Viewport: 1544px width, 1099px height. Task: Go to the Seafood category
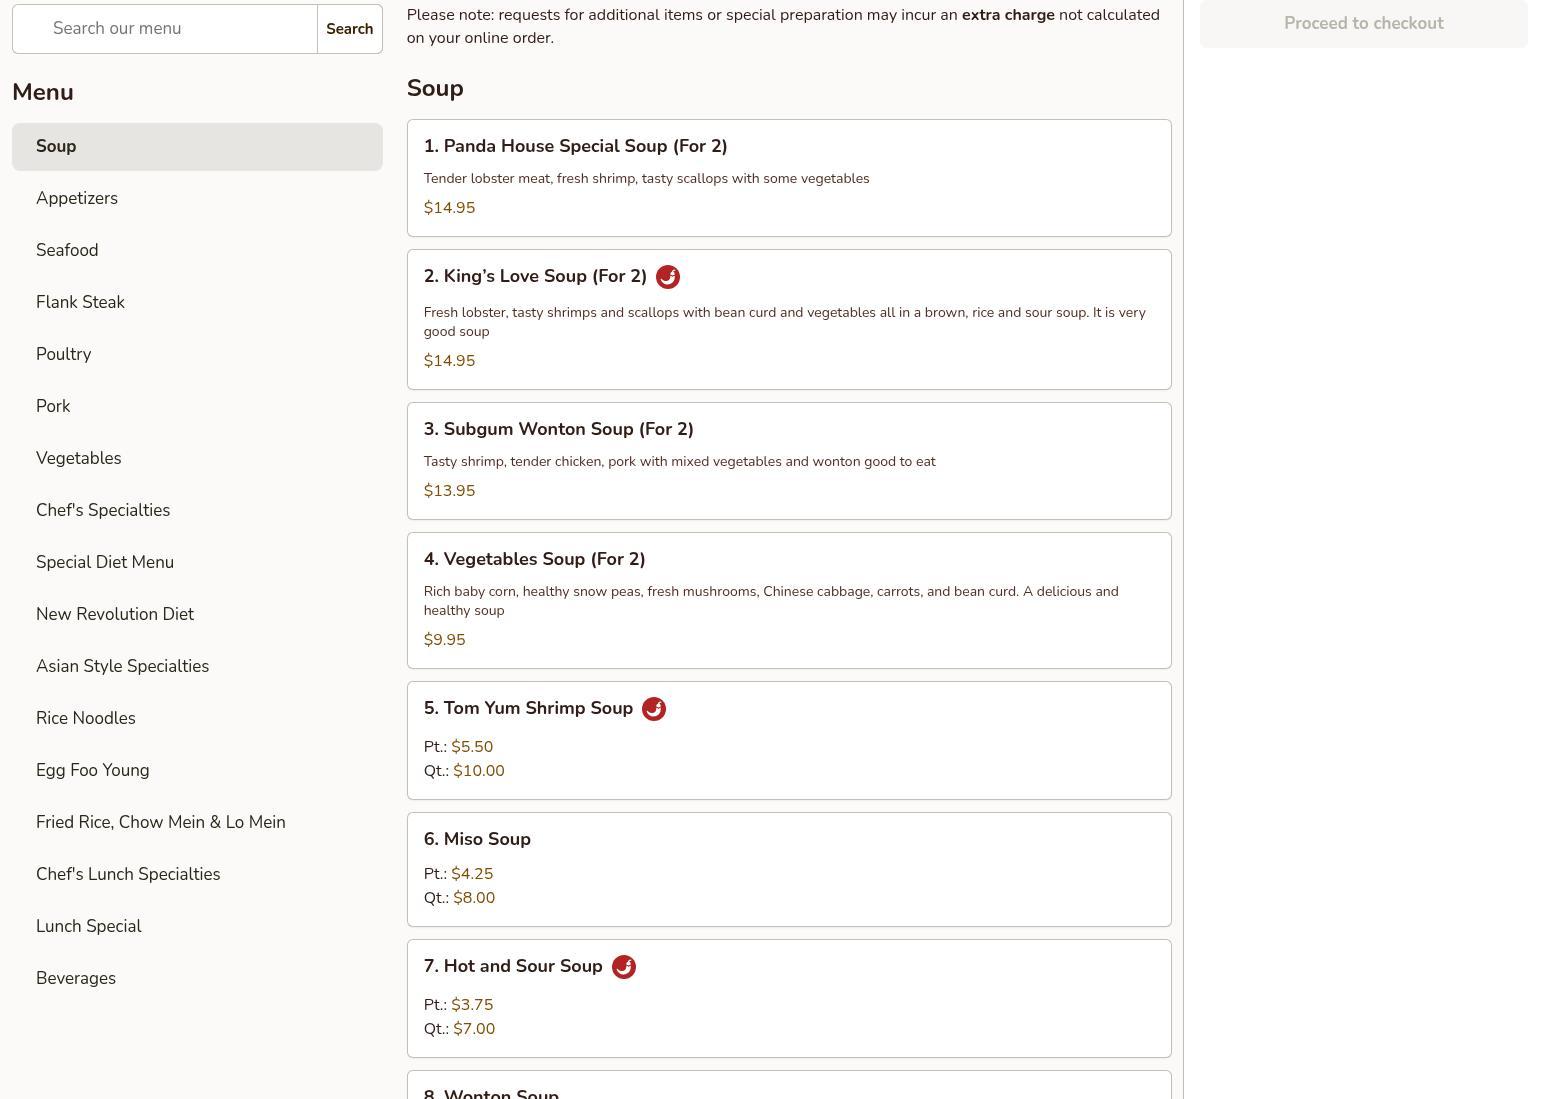pos(67,250)
